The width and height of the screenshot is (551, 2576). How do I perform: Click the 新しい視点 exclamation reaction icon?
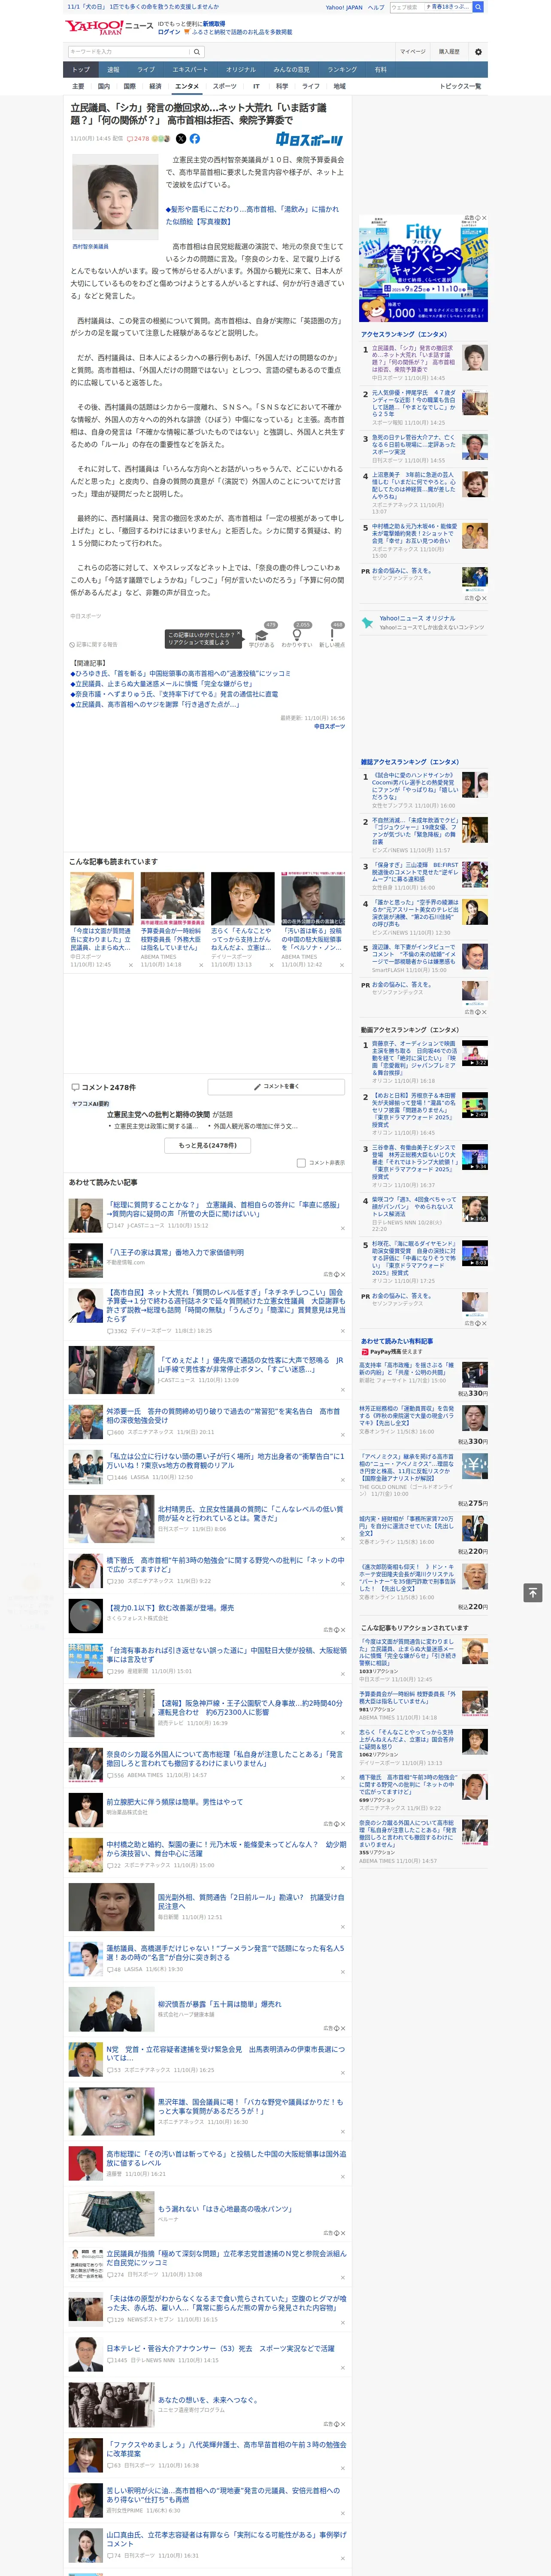click(332, 634)
